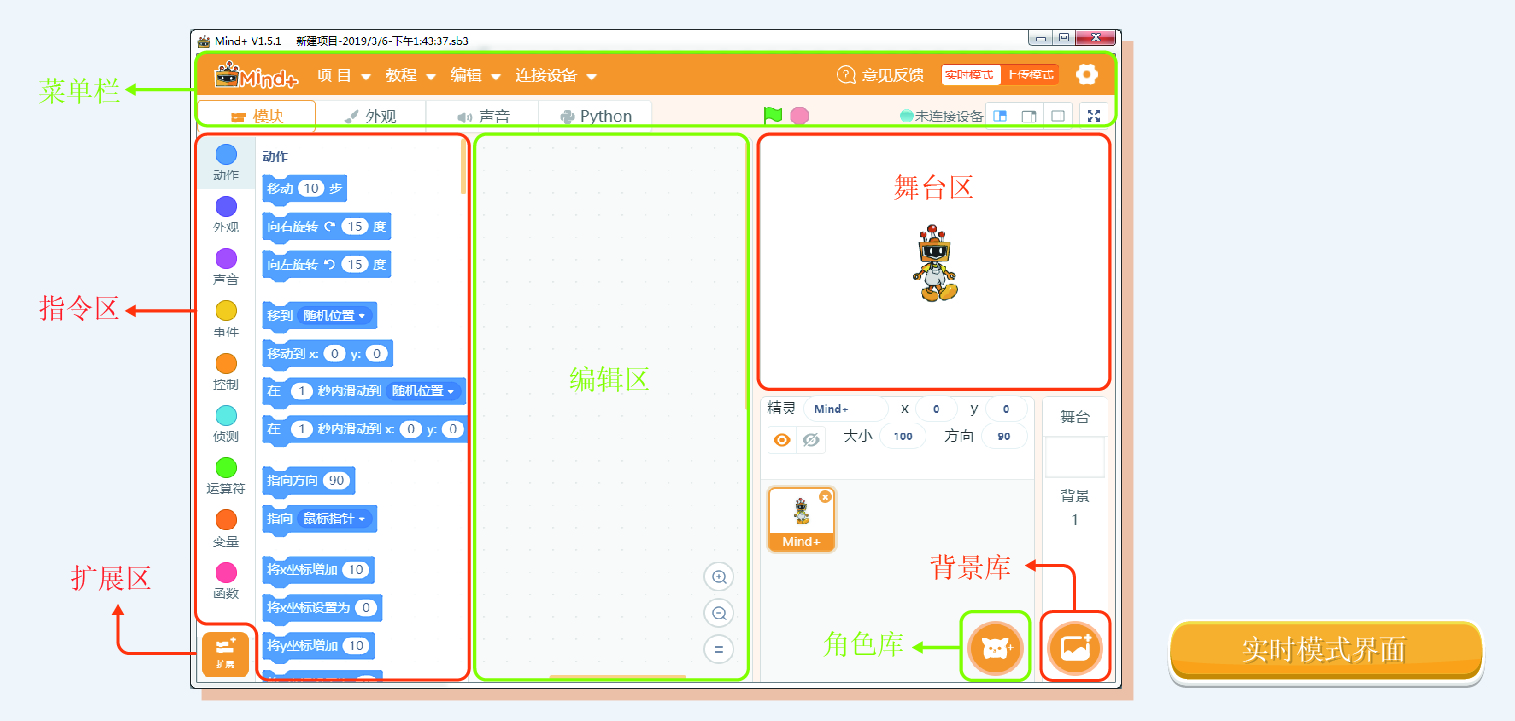Open the 项目 menu
The image size is (1515, 721).
[344, 75]
